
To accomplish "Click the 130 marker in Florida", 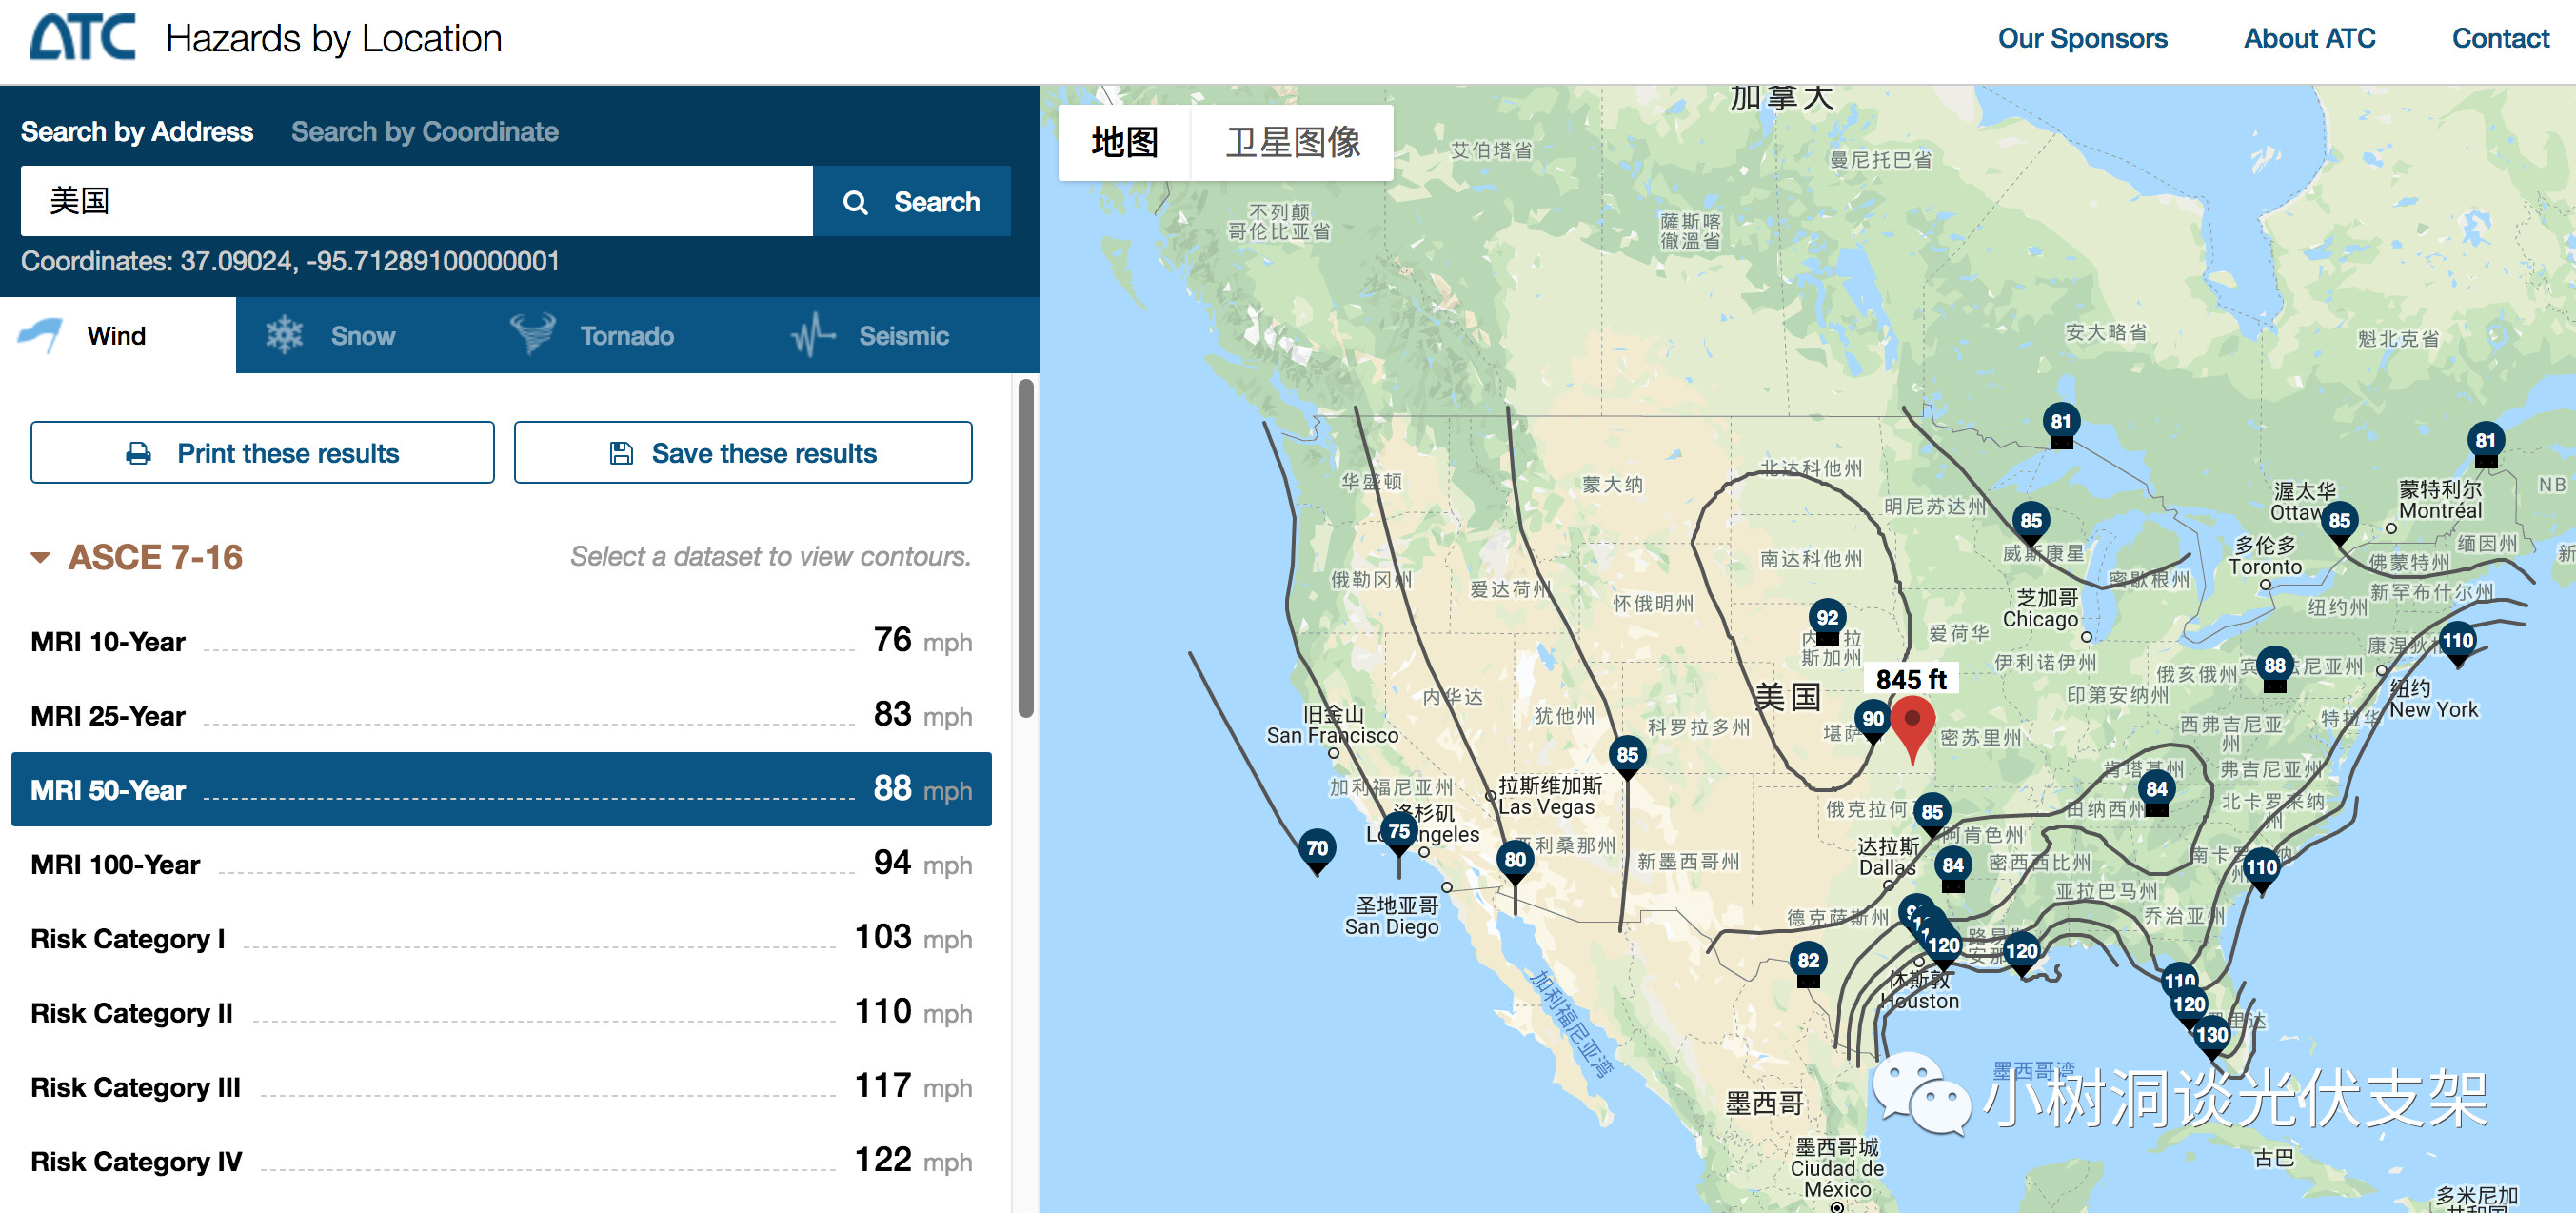I will click(2211, 1036).
